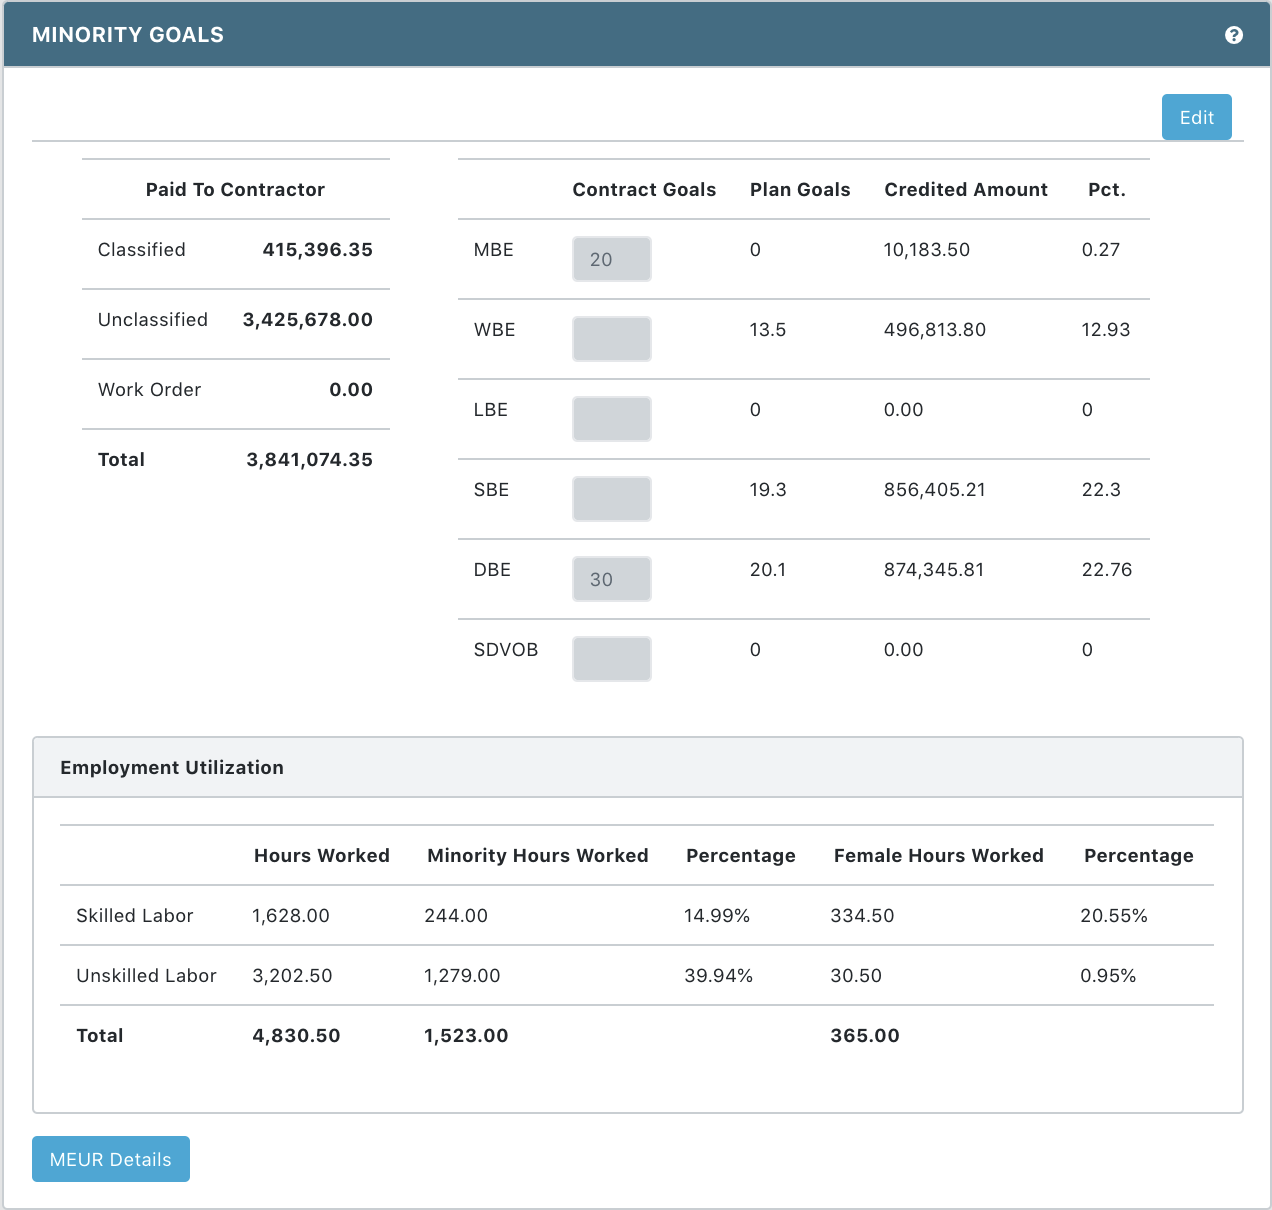
Task: Open the help question mark icon
Action: coord(1234,35)
